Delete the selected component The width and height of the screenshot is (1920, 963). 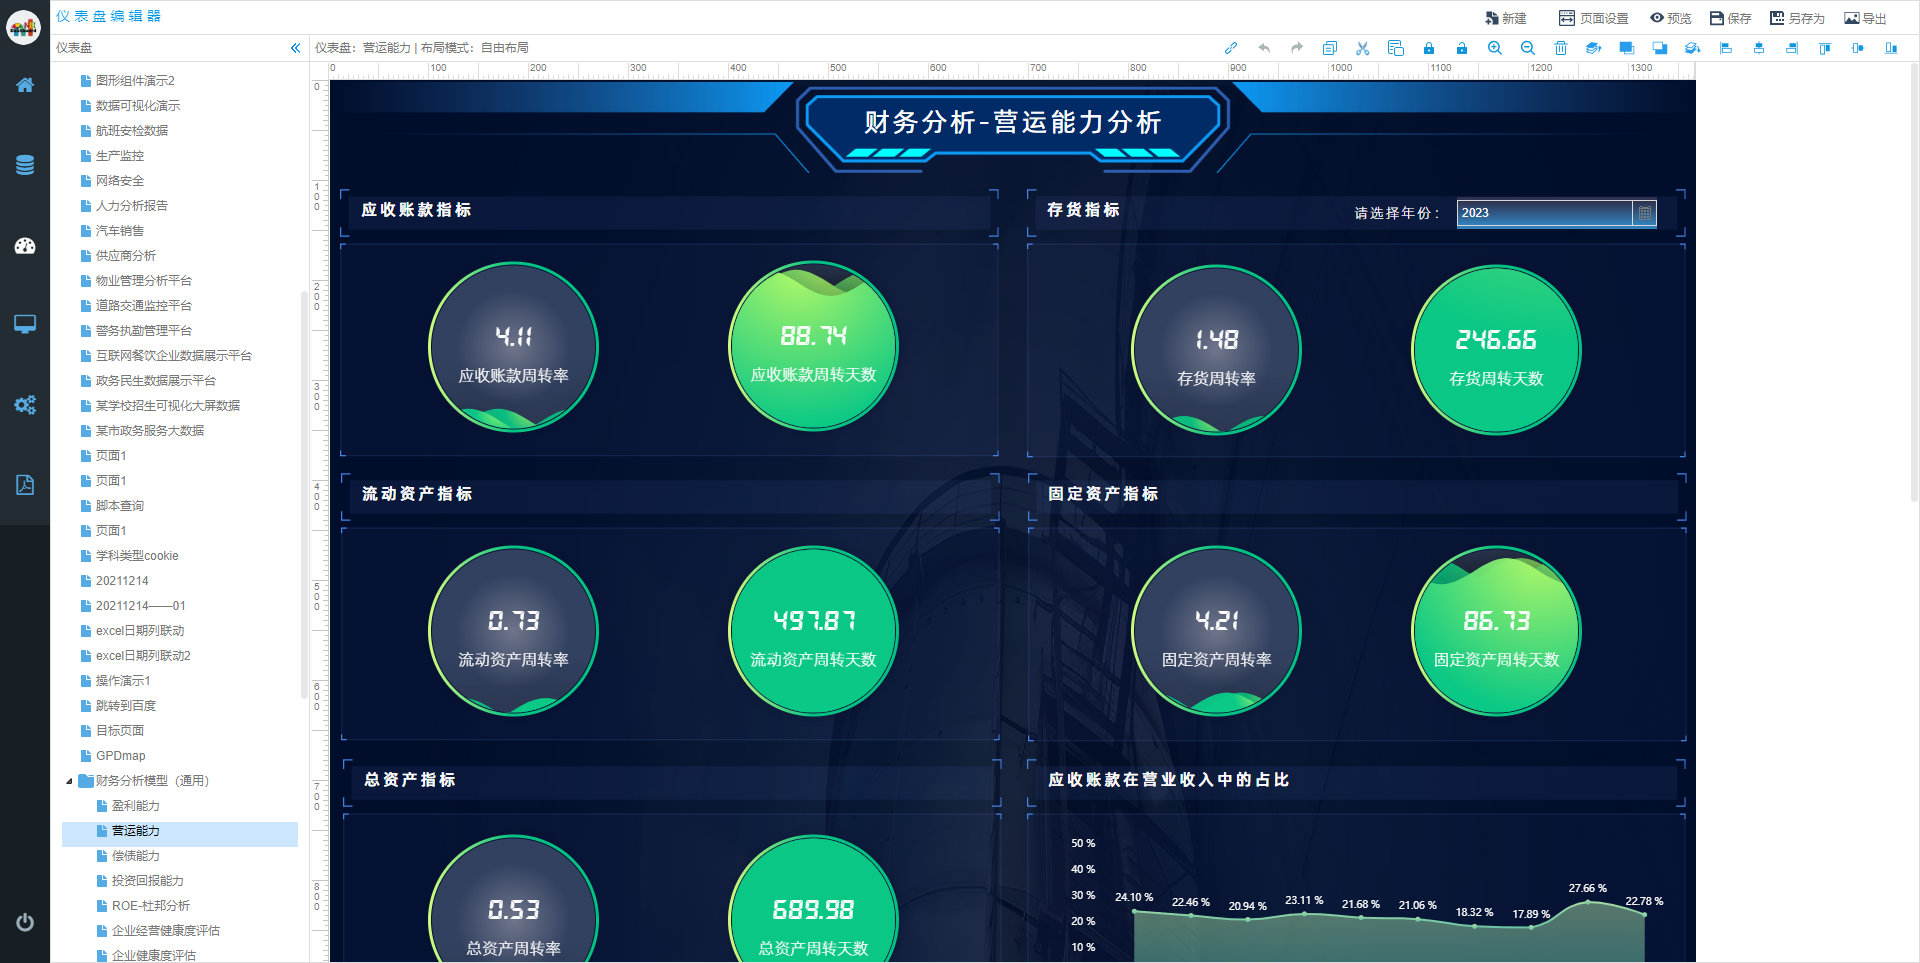pos(1561,48)
